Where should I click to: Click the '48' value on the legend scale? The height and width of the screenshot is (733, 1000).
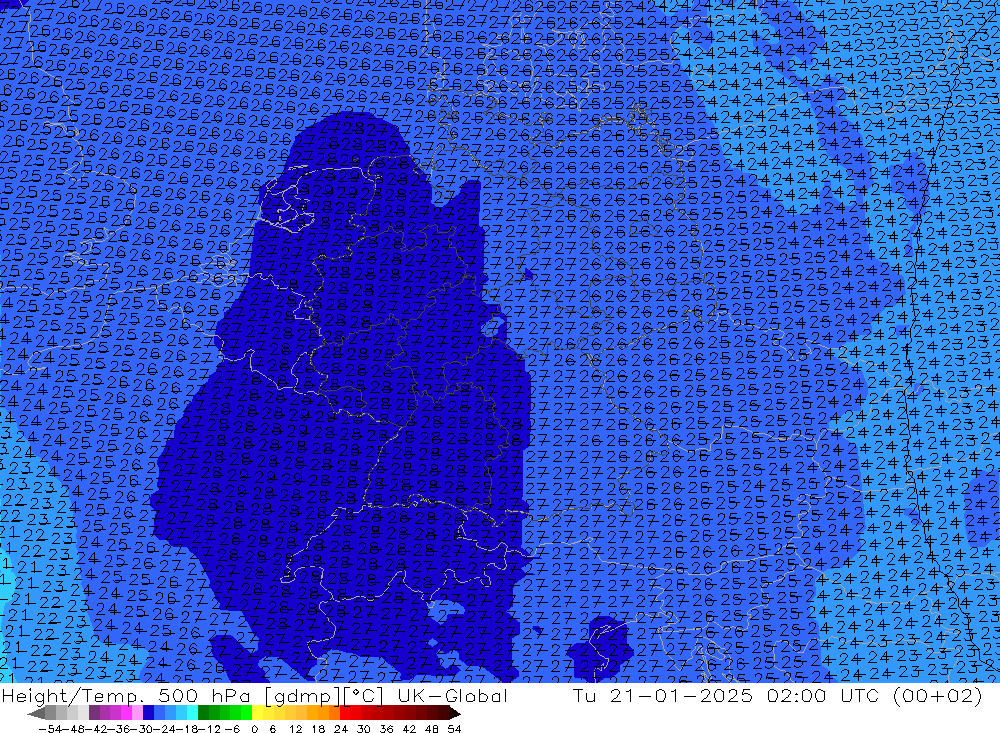(x=432, y=729)
